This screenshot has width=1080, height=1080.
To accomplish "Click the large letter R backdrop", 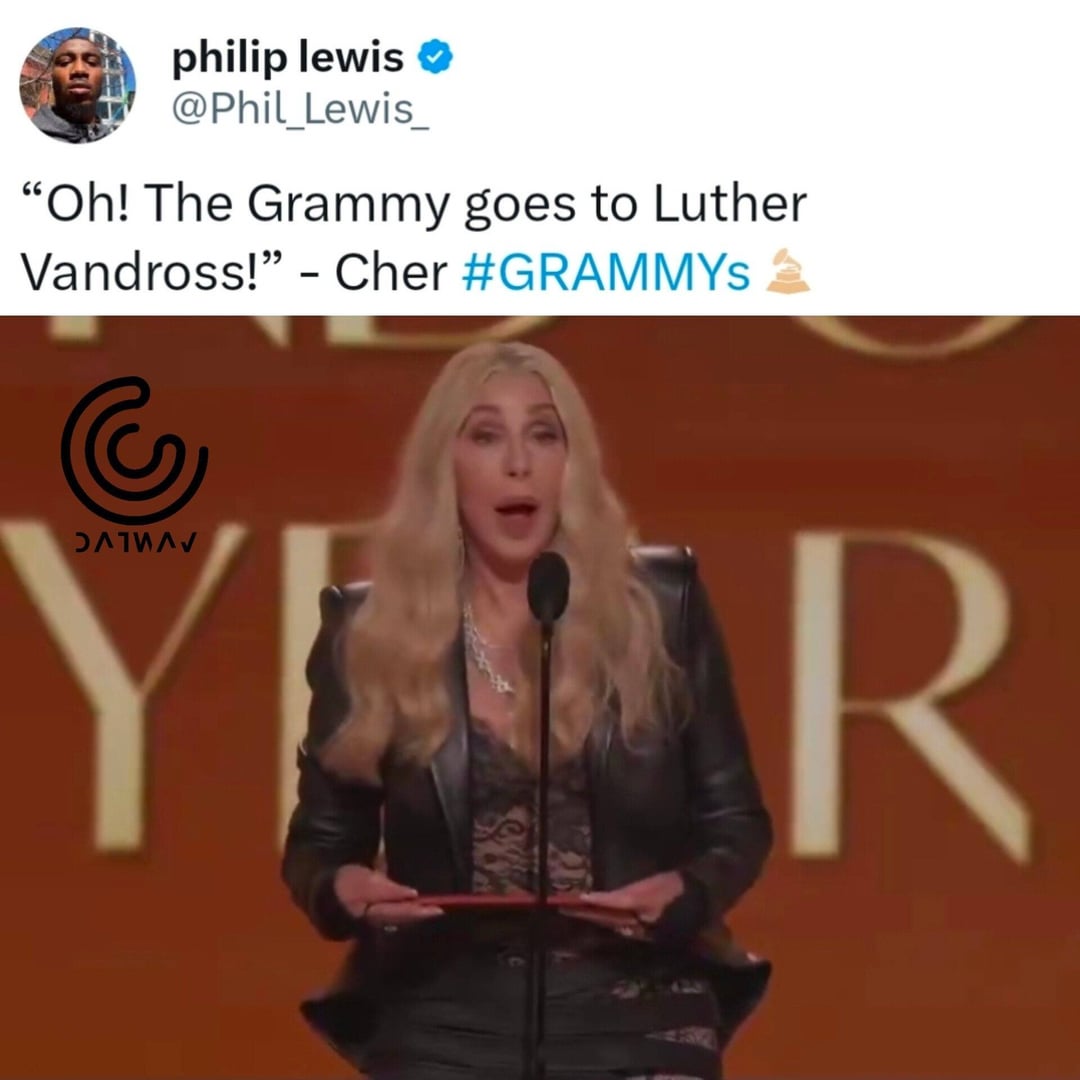I will pos(911,696).
